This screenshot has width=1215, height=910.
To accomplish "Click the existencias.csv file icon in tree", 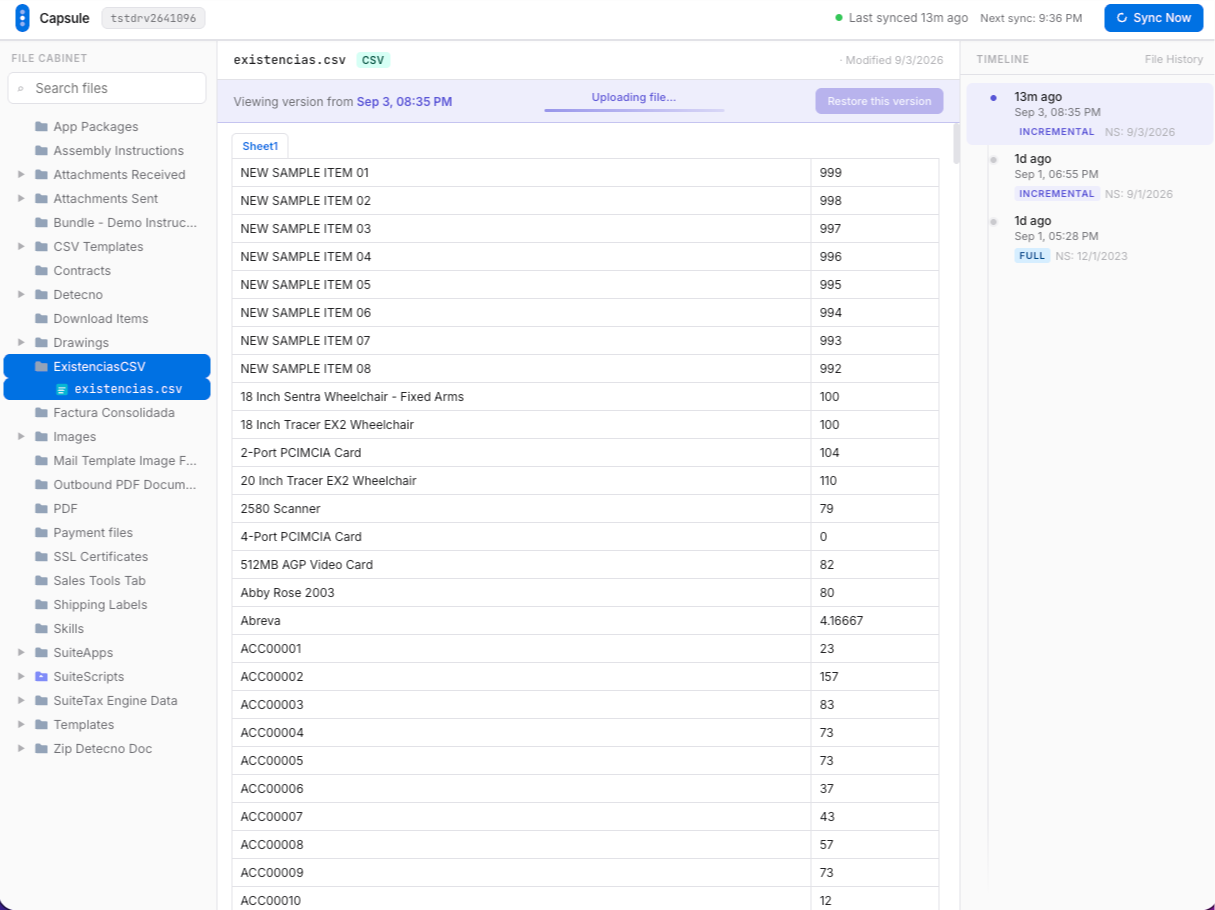I will (x=62, y=389).
